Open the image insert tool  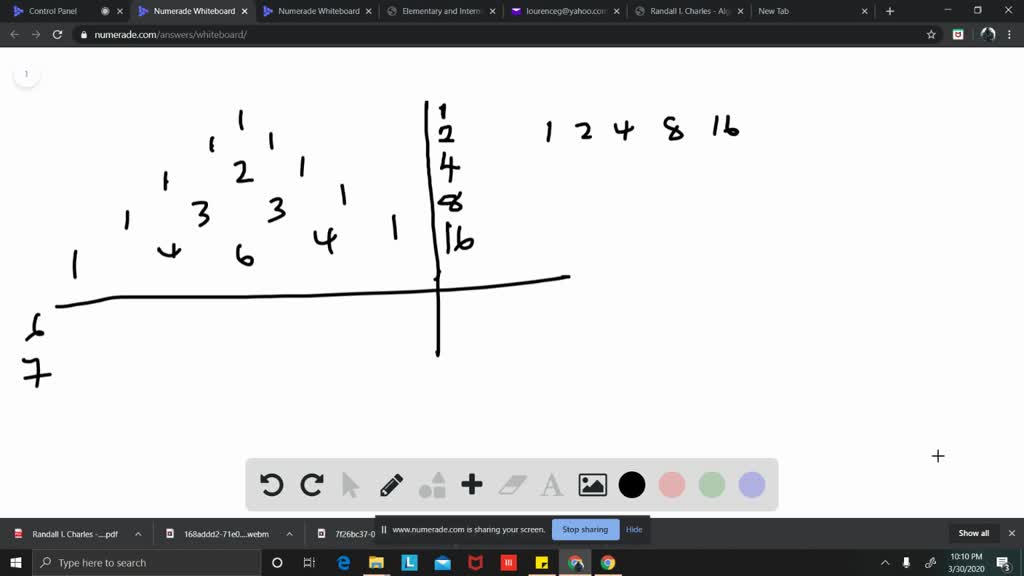592,485
